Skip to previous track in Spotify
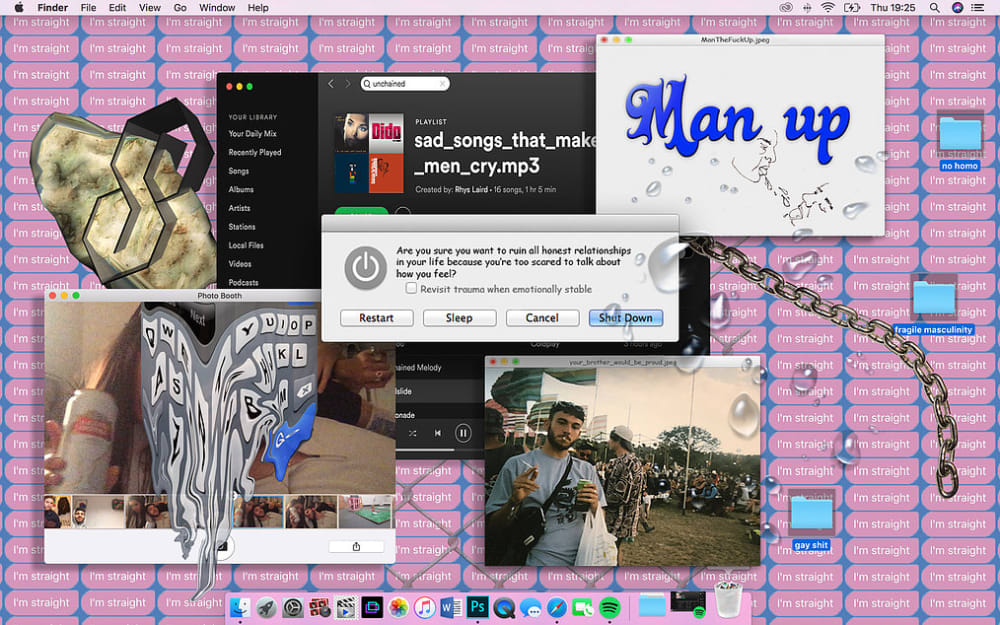The image size is (1000, 625). tap(438, 433)
